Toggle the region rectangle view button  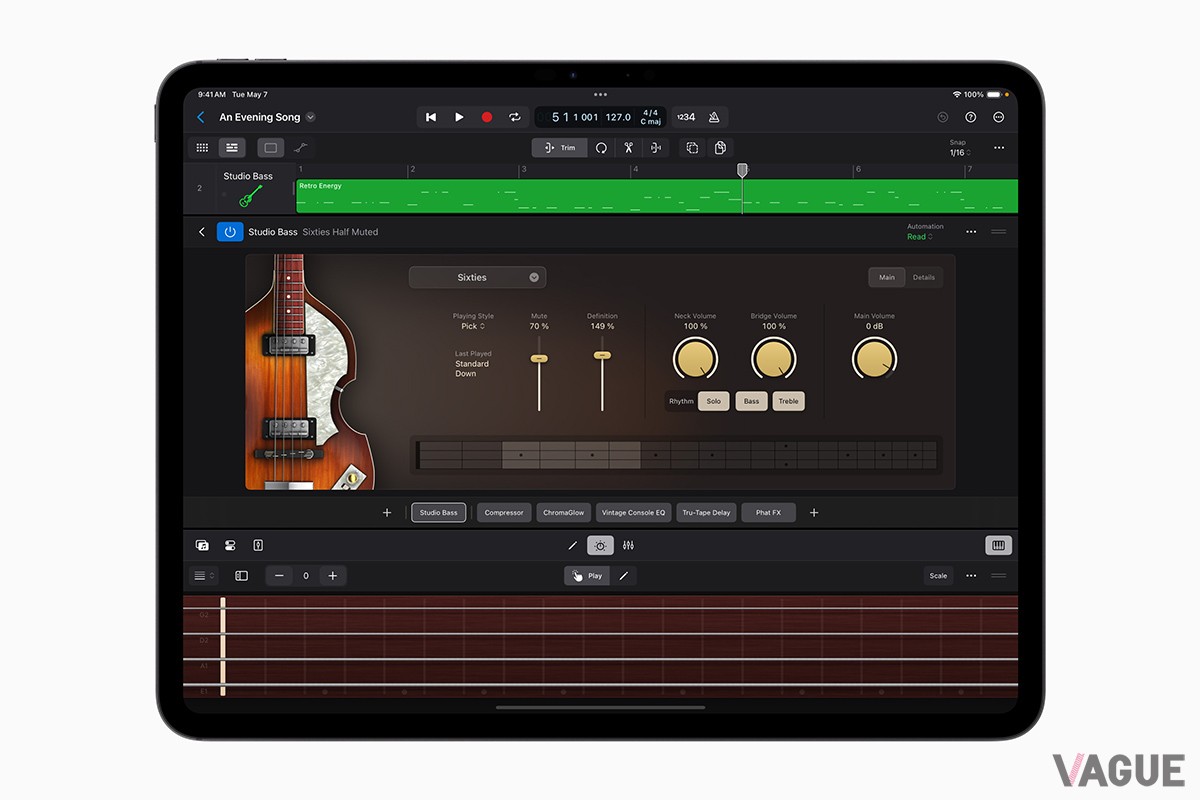pyautogui.click(x=270, y=147)
